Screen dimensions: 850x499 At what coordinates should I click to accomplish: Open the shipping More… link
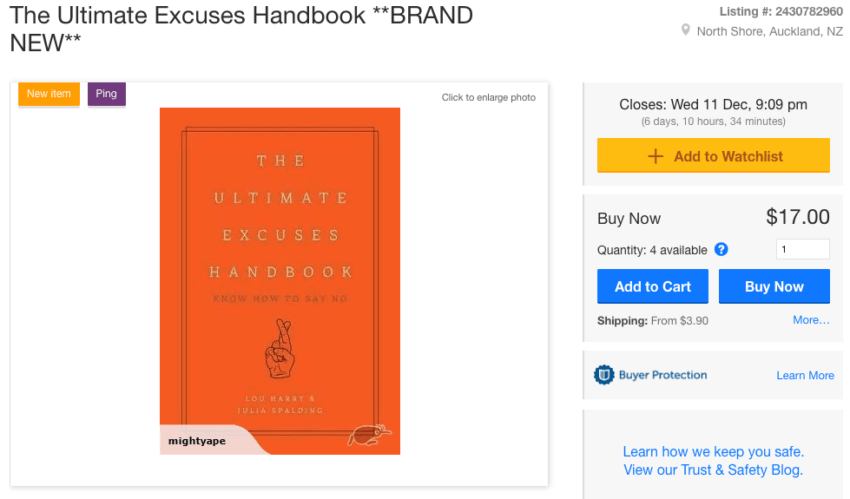pos(811,320)
